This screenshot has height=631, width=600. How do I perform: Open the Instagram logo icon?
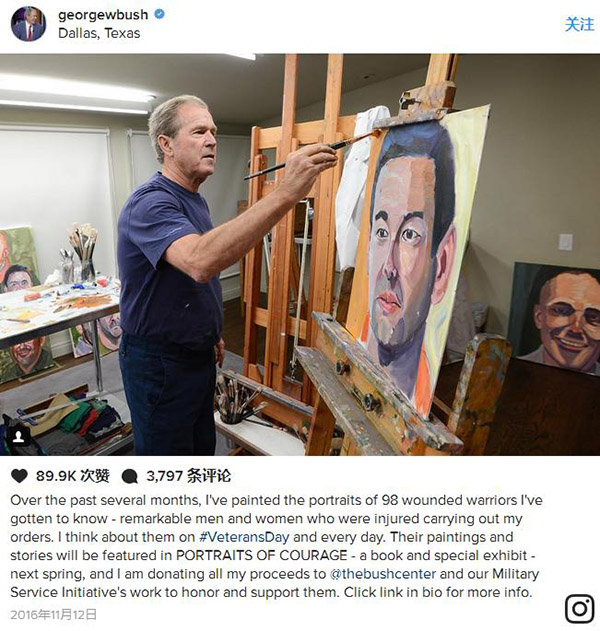(579, 608)
